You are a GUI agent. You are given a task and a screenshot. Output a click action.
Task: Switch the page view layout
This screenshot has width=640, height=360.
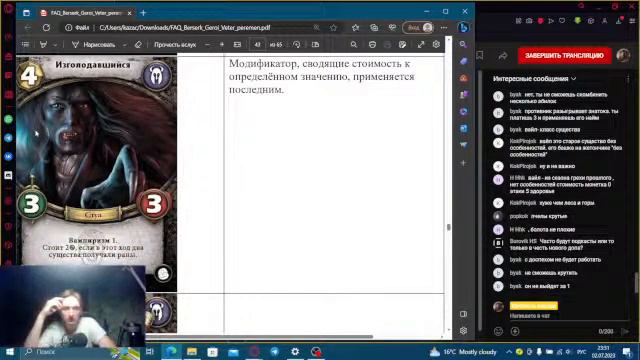tap(315, 44)
